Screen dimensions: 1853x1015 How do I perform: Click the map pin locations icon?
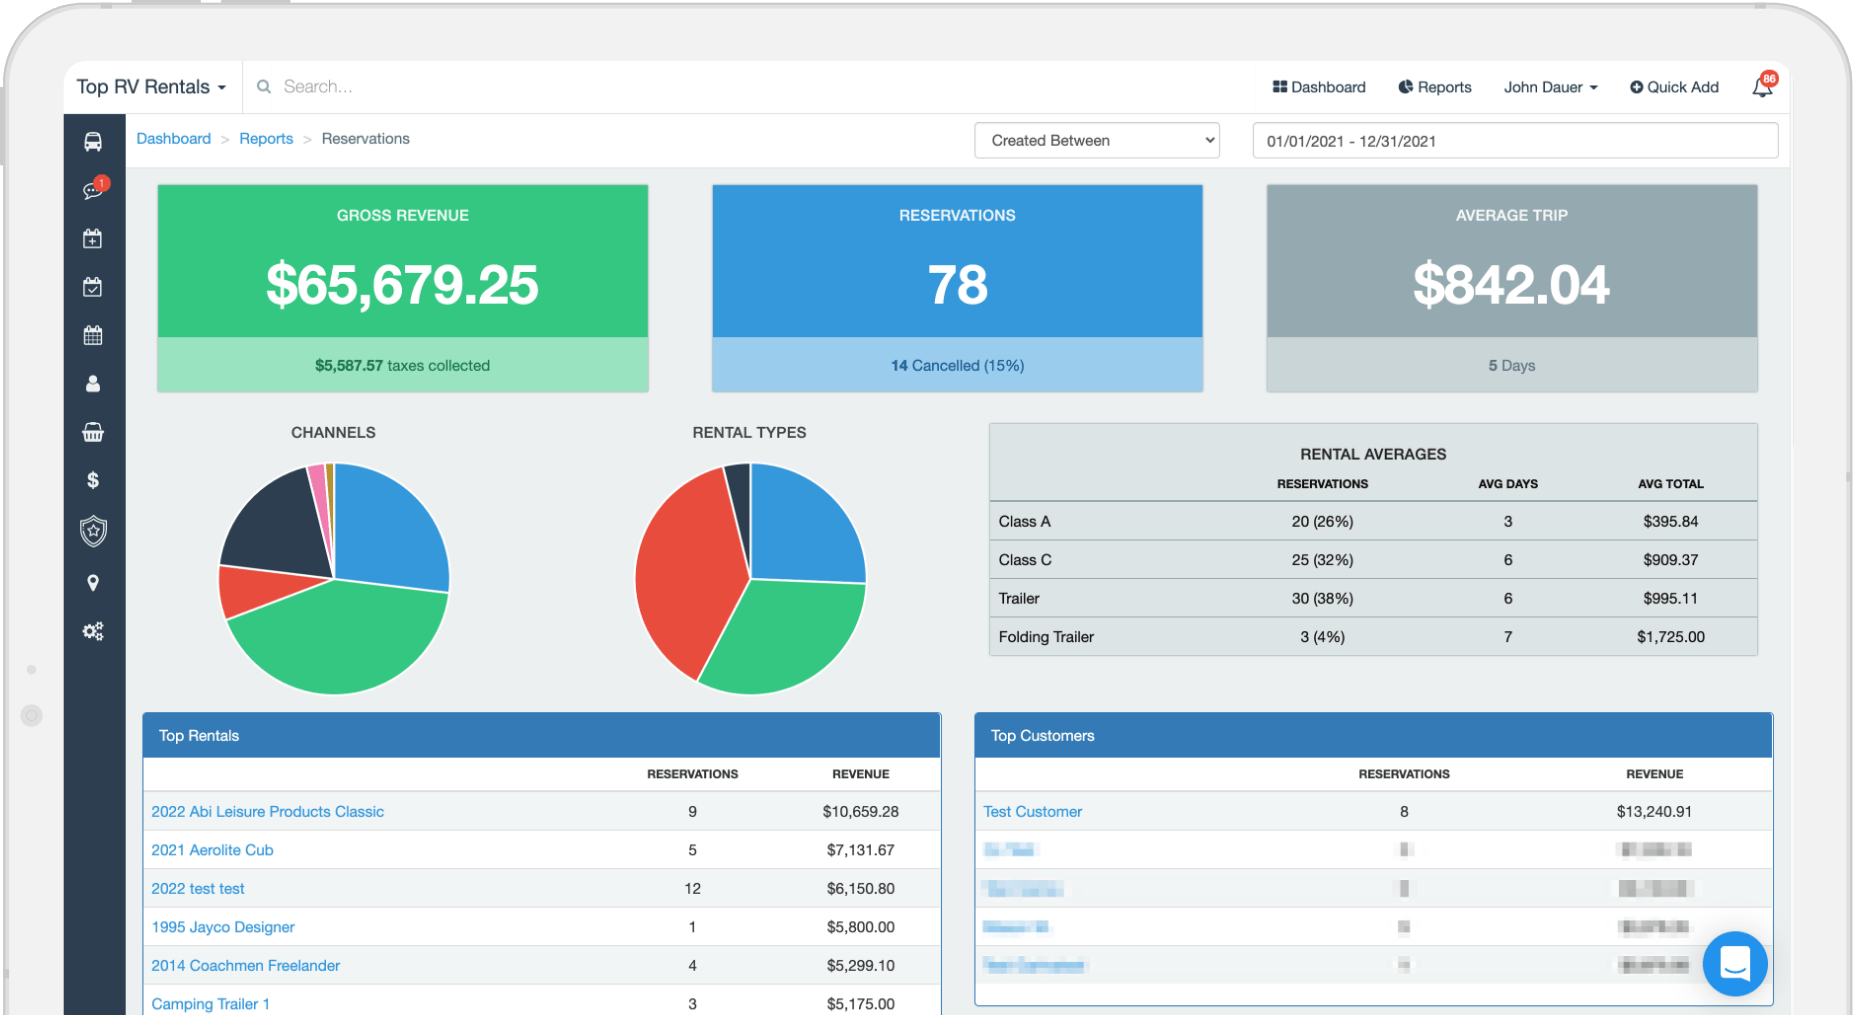pyautogui.click(x=93, y=583)
